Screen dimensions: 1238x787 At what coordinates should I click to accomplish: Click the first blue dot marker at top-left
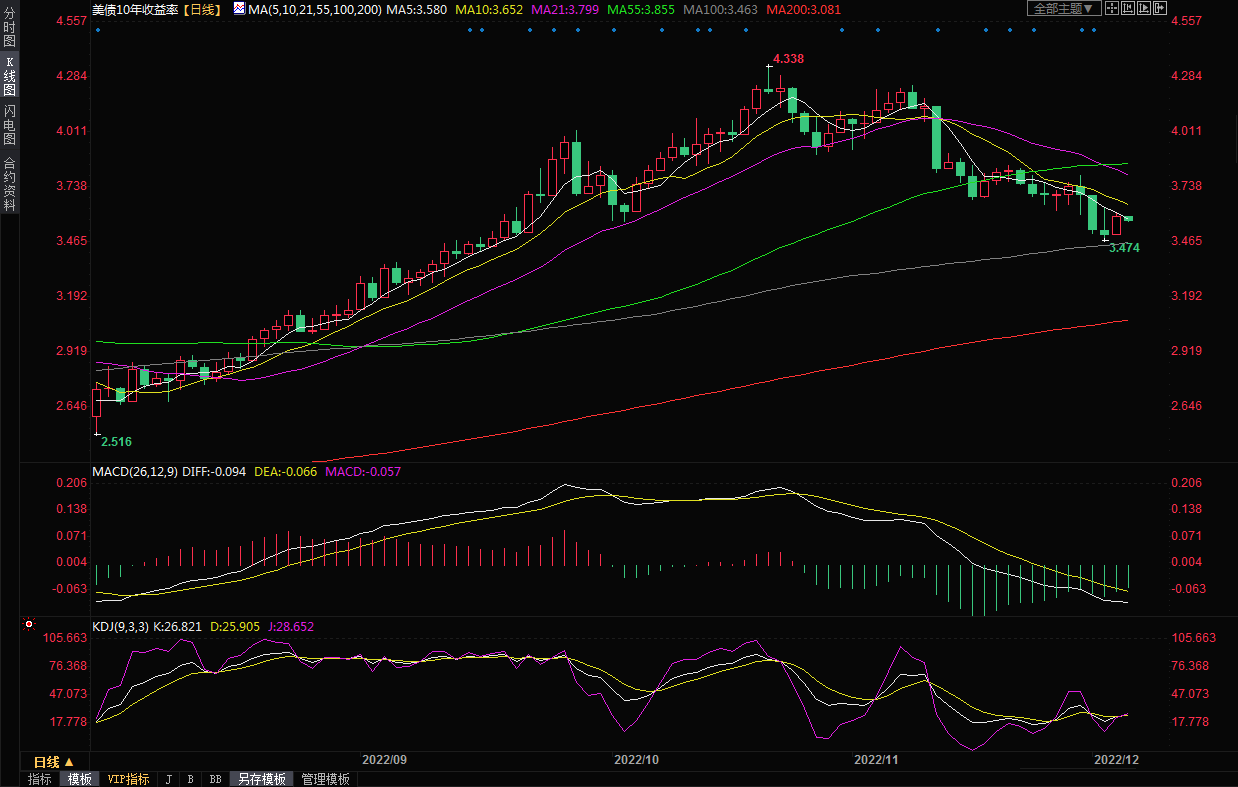(x=97, y=30)
